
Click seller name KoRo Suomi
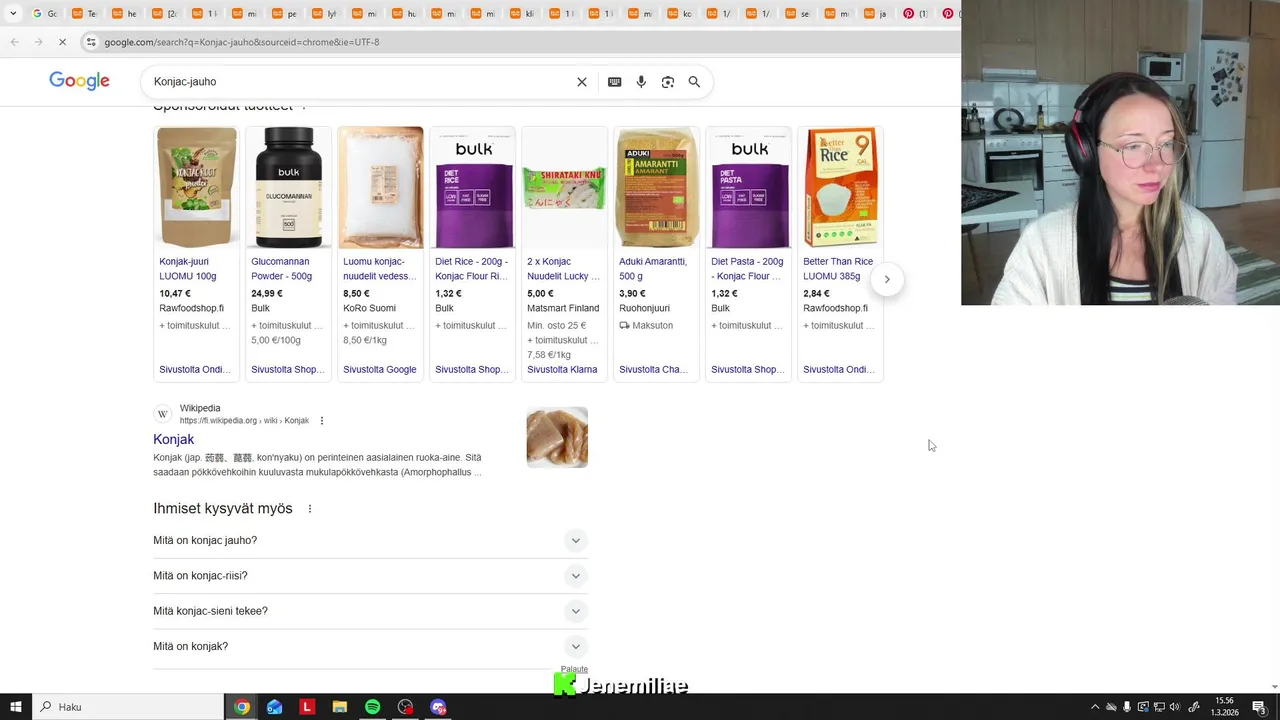[x=369, y=309]
